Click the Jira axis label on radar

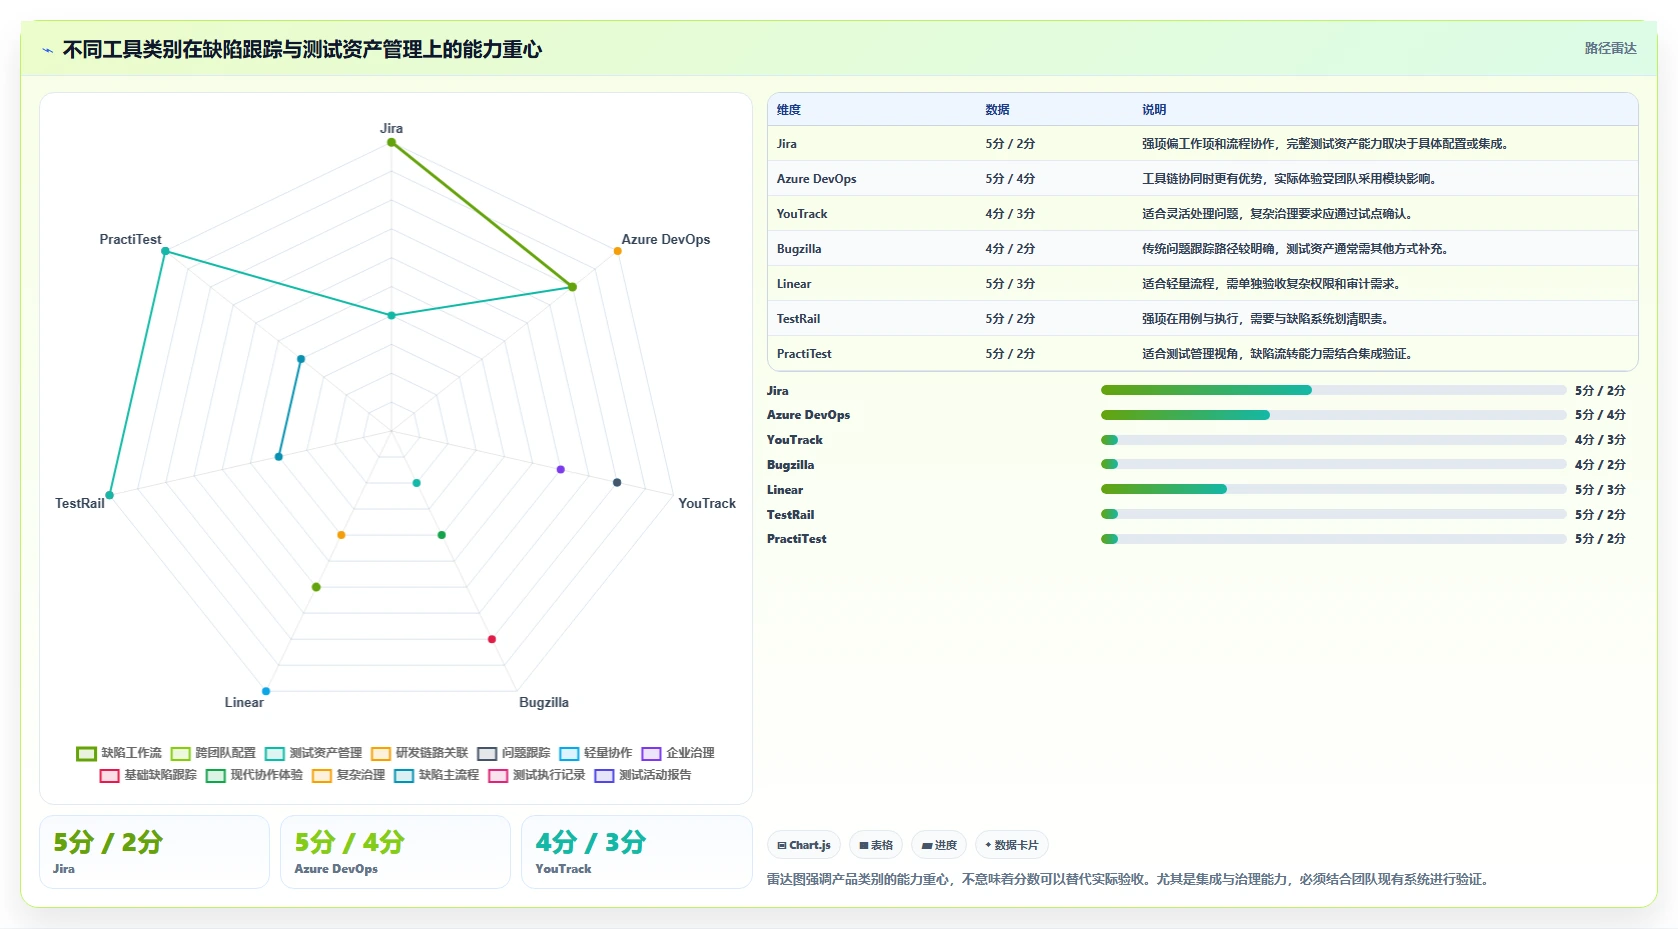391,128
